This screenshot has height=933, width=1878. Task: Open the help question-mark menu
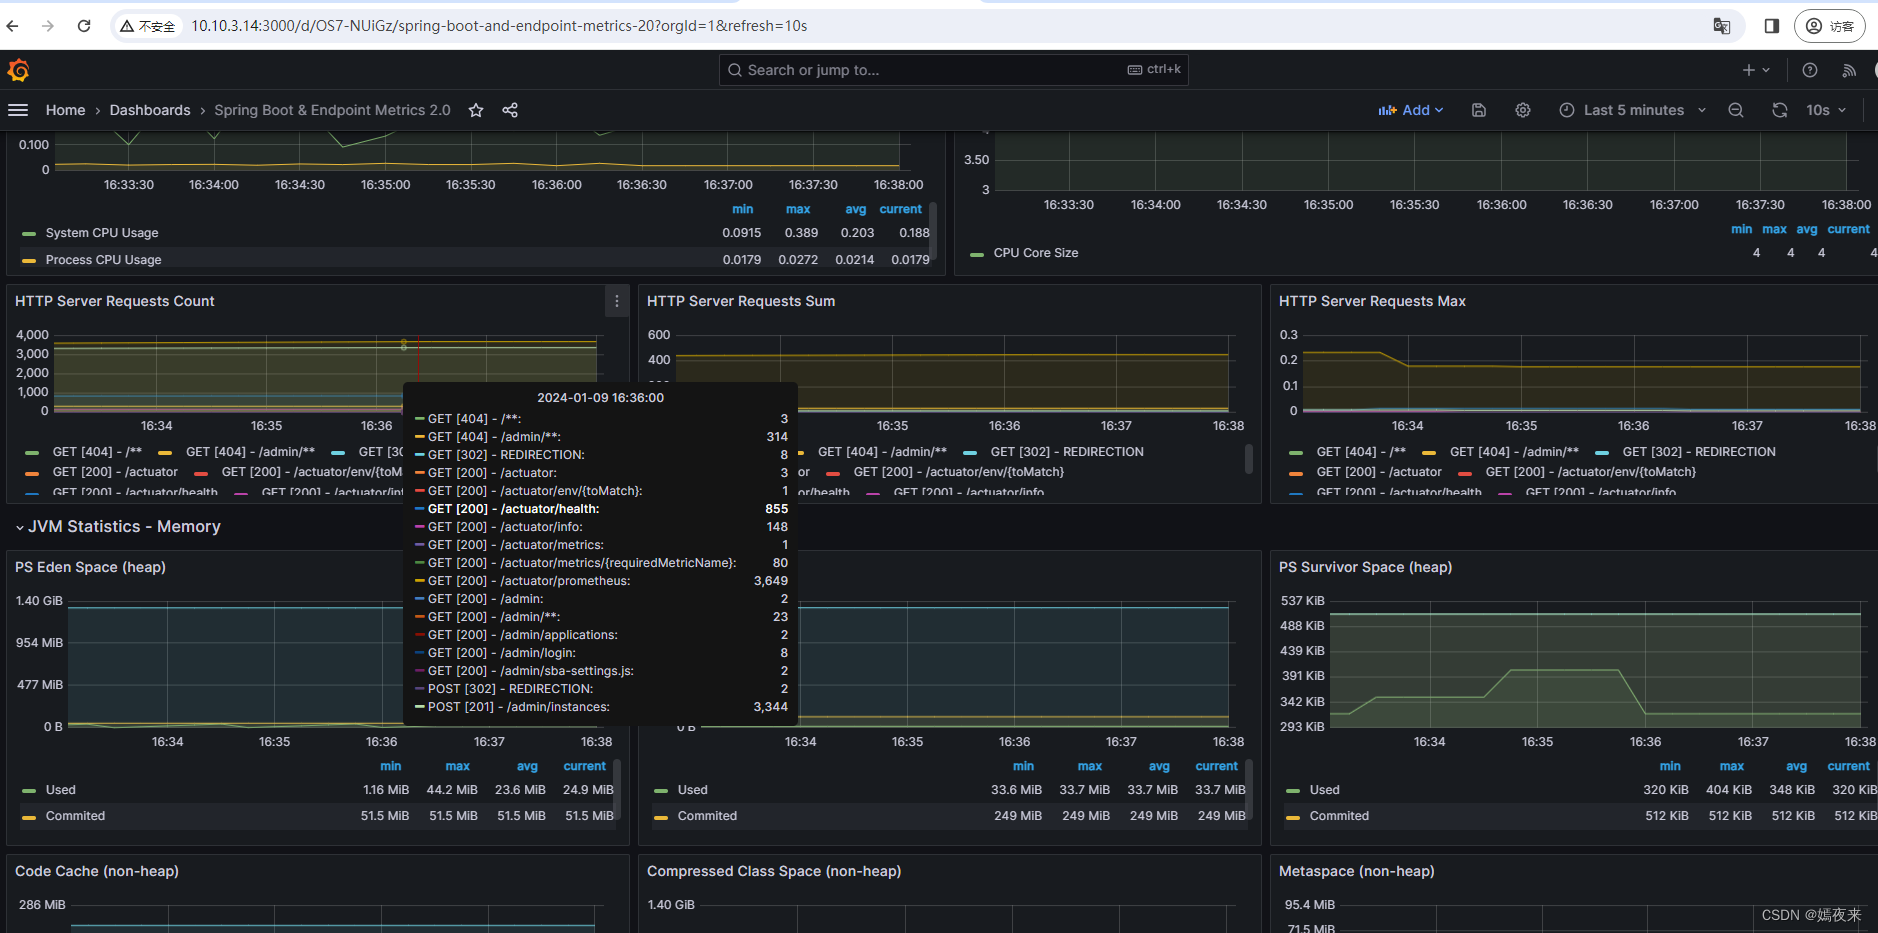(1810, 70)
